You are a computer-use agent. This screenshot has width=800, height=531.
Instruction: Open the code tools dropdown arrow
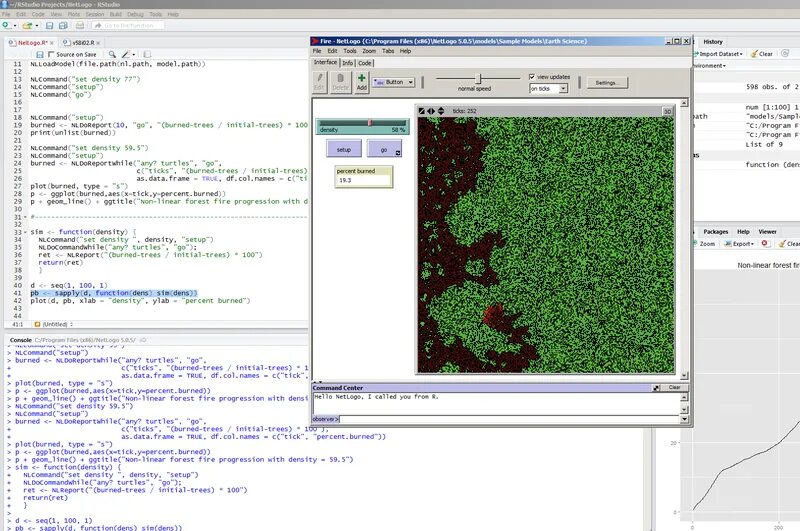134,55
